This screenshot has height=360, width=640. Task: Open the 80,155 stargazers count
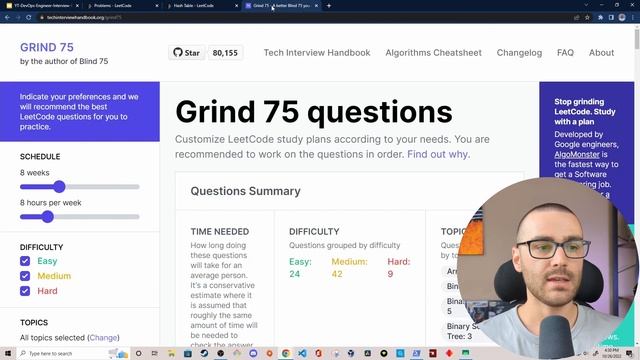225,53
